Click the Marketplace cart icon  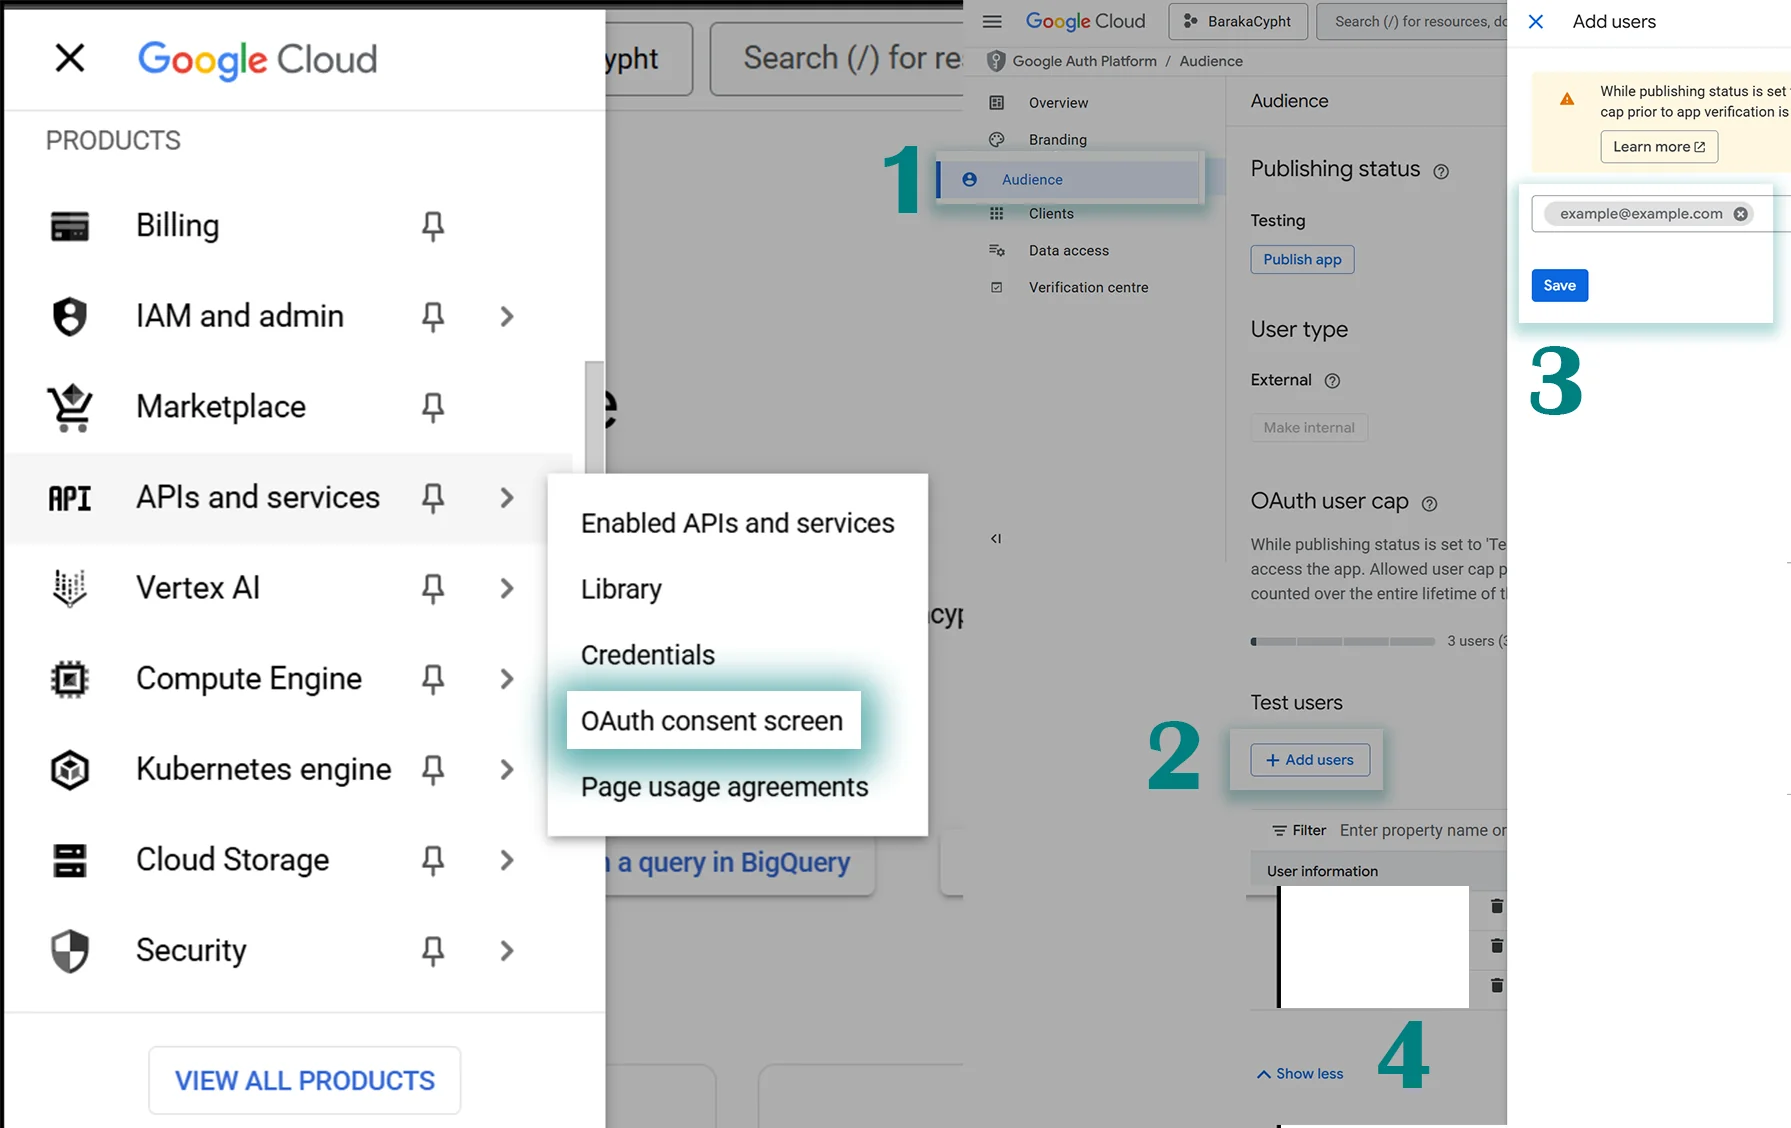(70, 407)
